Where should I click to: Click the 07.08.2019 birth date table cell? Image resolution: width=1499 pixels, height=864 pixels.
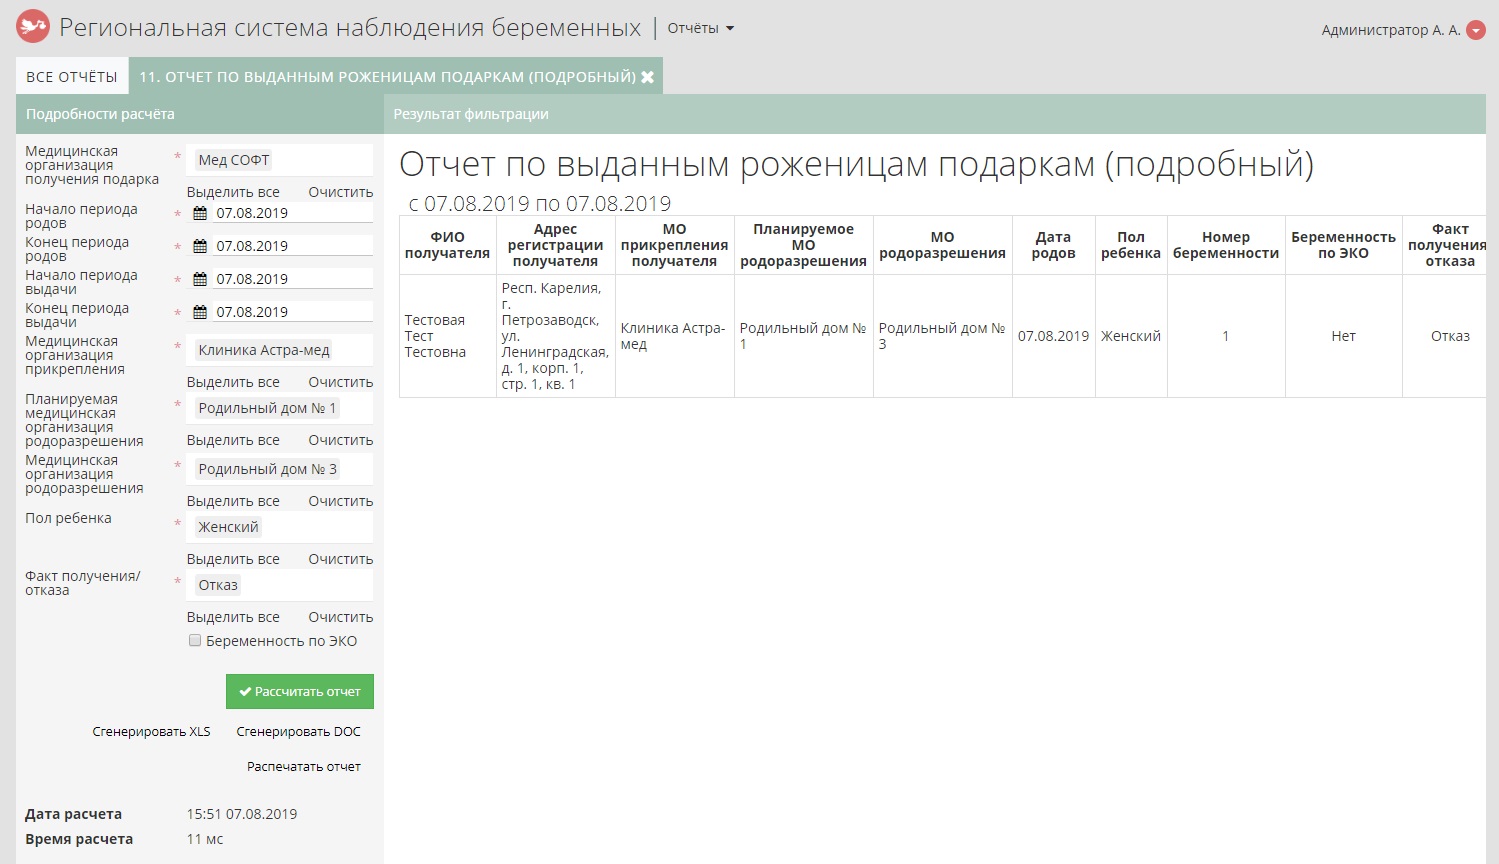1053,336
